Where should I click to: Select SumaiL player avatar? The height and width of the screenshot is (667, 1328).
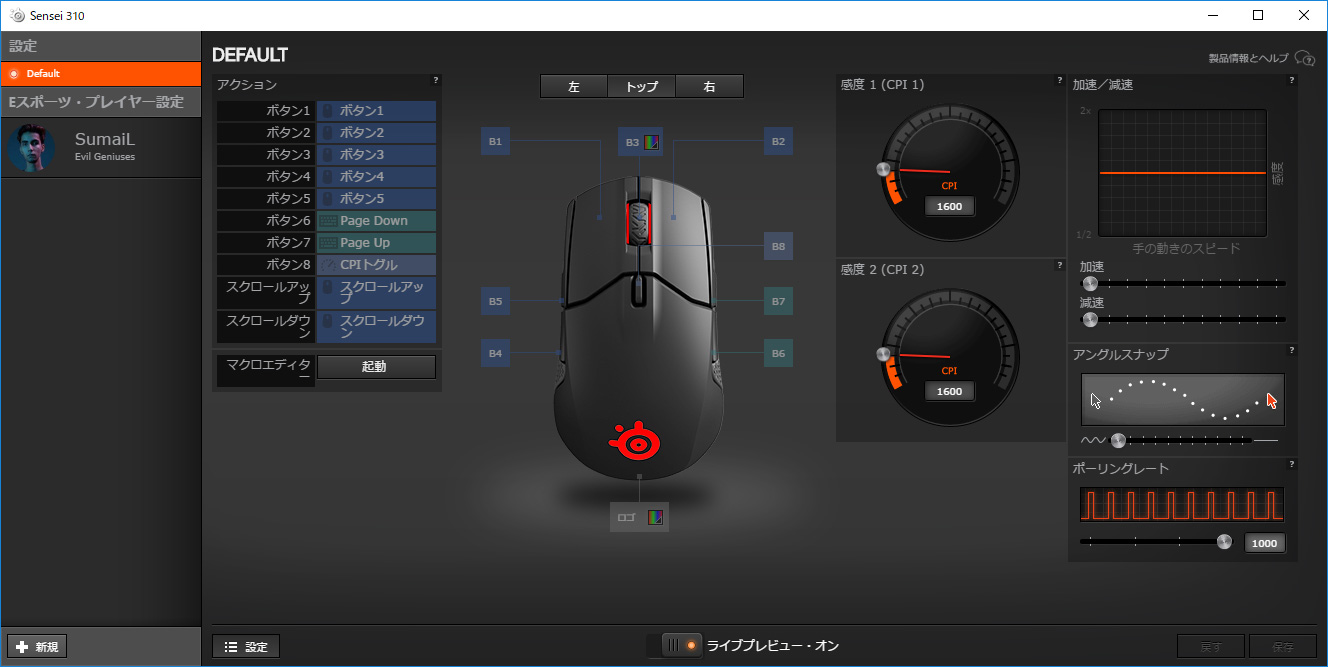tap(31, 149)
